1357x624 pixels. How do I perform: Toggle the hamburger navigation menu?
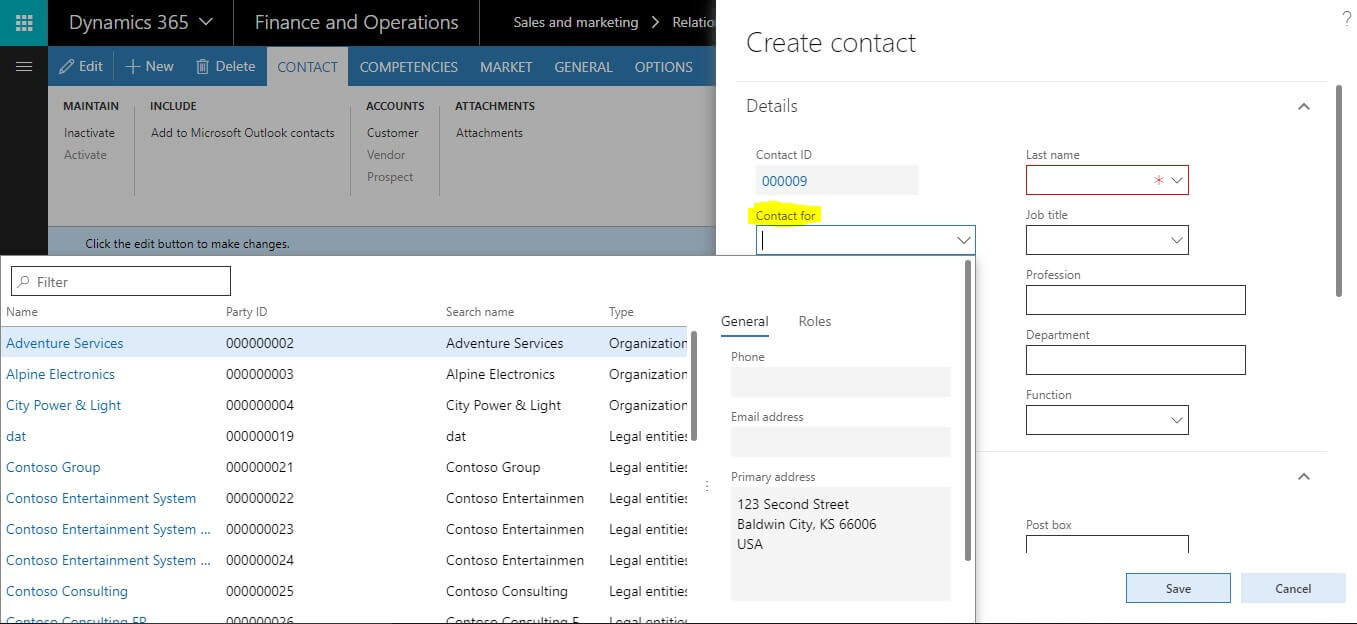(24, 67)
